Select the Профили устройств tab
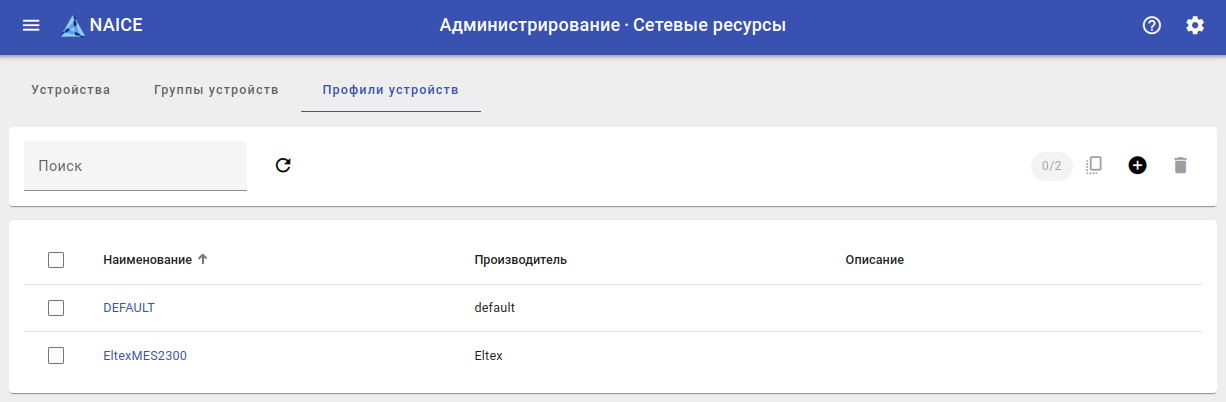 (x=390, y=90)
